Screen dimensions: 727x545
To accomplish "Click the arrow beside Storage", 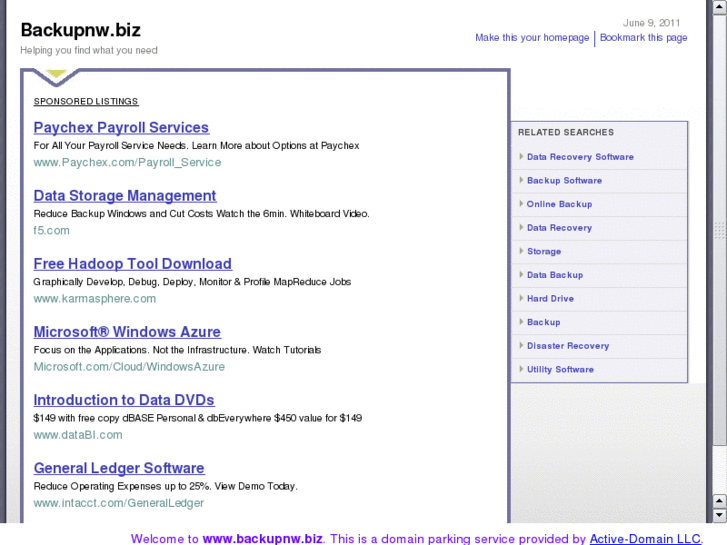I will [x=521, y=251].
